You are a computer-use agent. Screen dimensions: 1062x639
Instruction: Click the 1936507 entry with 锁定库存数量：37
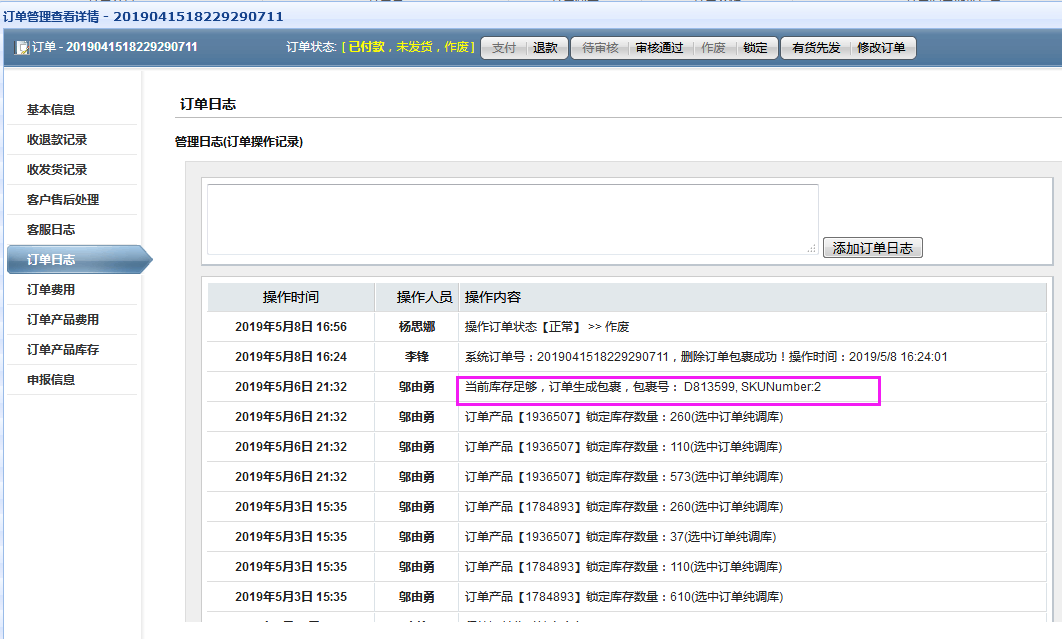click(620, 537)
